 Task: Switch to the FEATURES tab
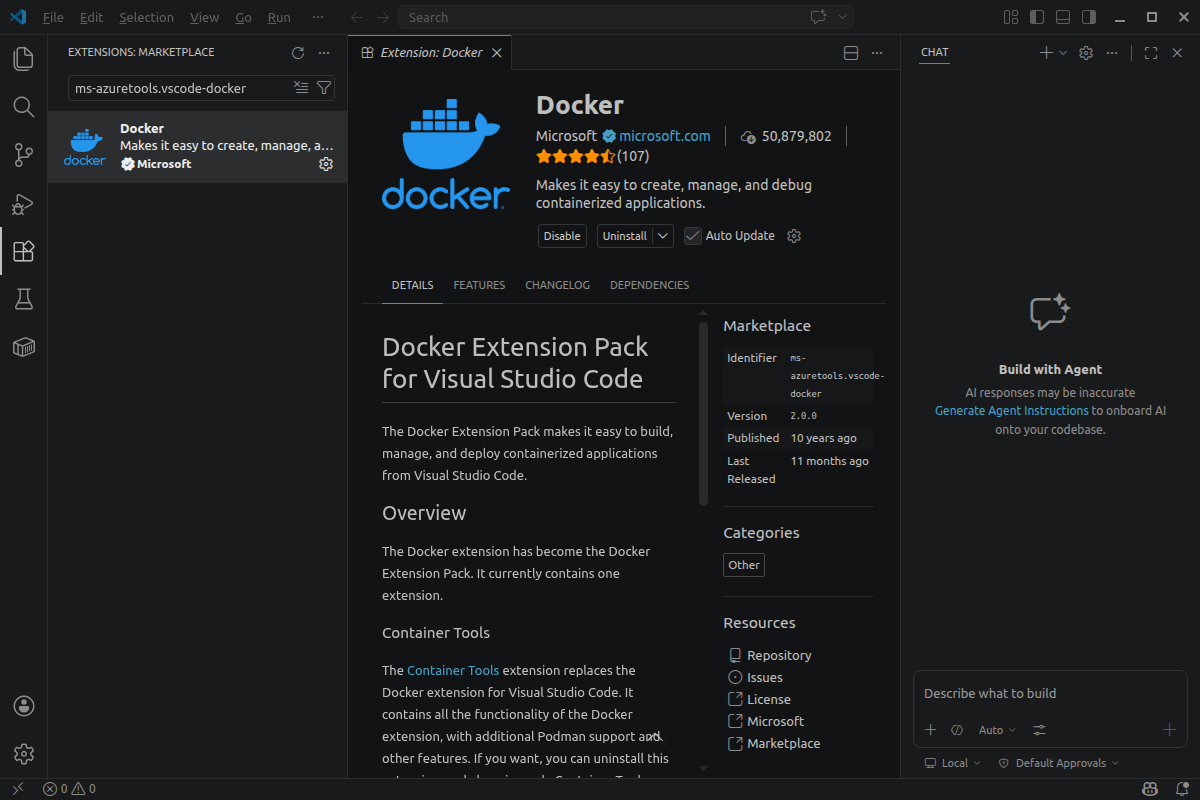tap(479, 285)
